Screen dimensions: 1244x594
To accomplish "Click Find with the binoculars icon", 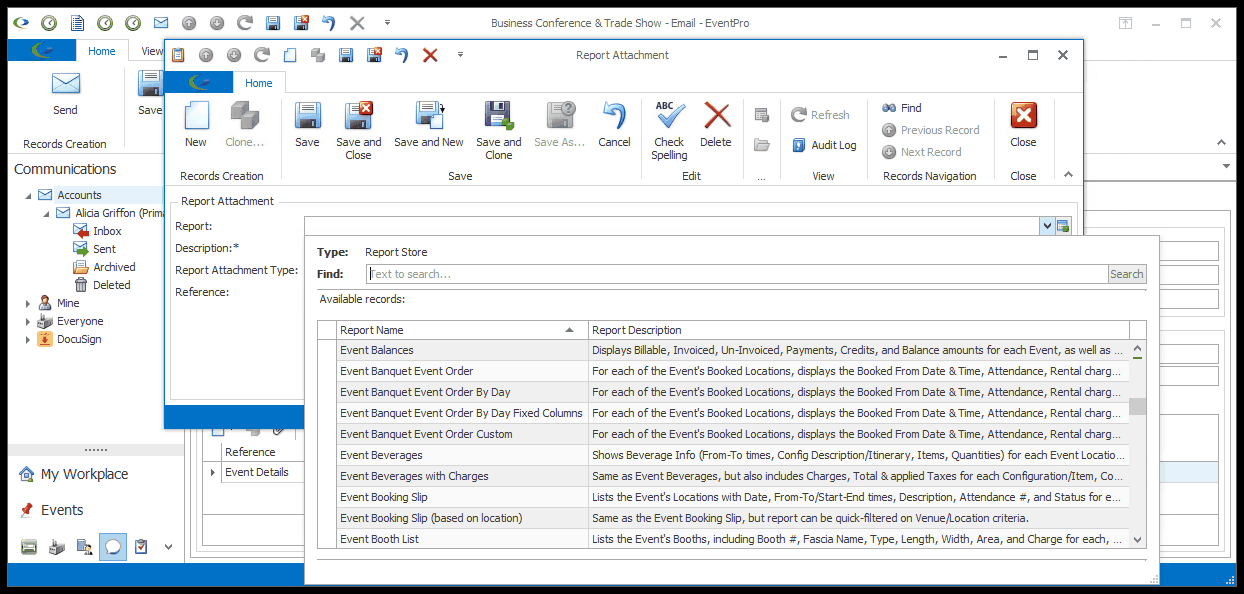I will click(901, 108).
